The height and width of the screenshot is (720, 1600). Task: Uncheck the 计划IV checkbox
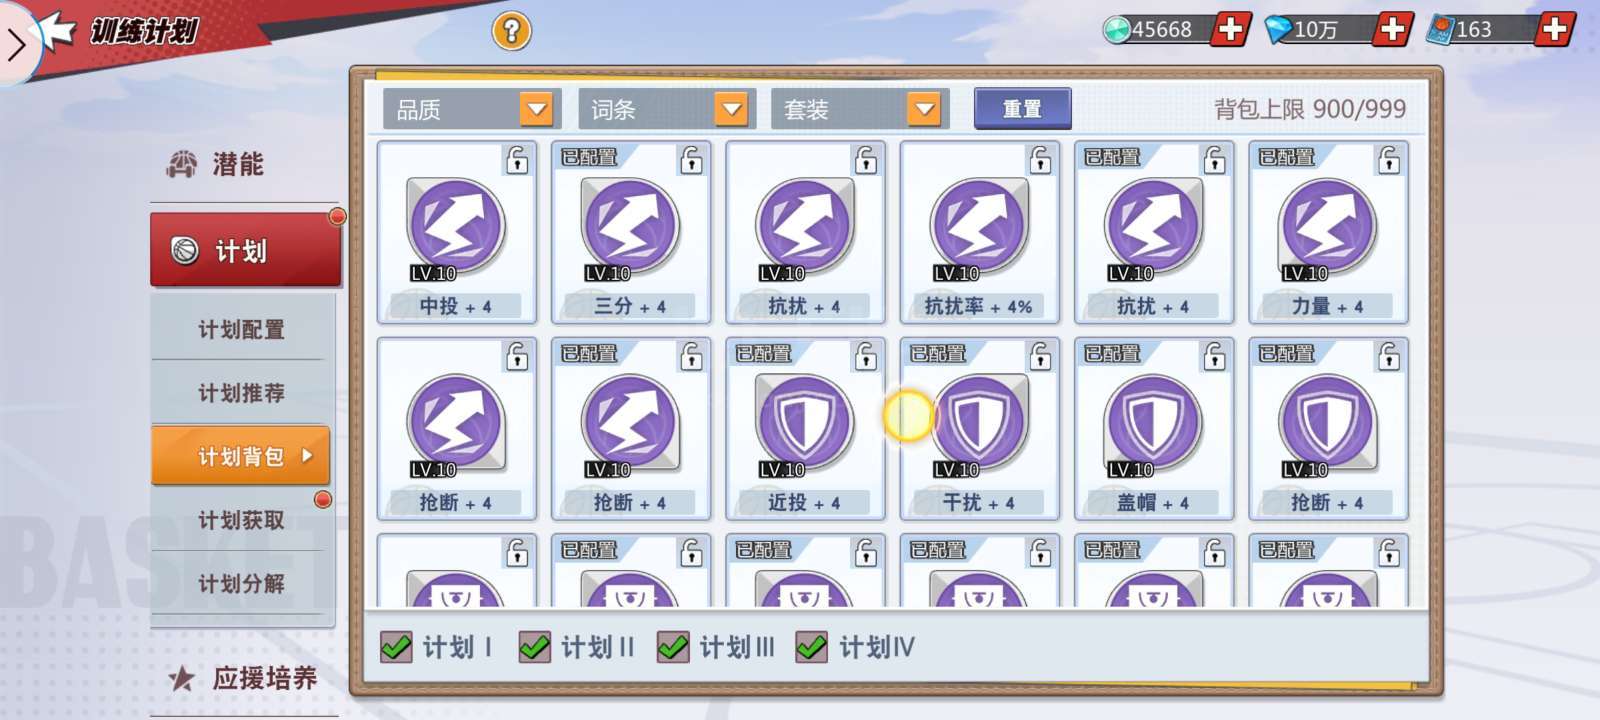tap(811, 647)
